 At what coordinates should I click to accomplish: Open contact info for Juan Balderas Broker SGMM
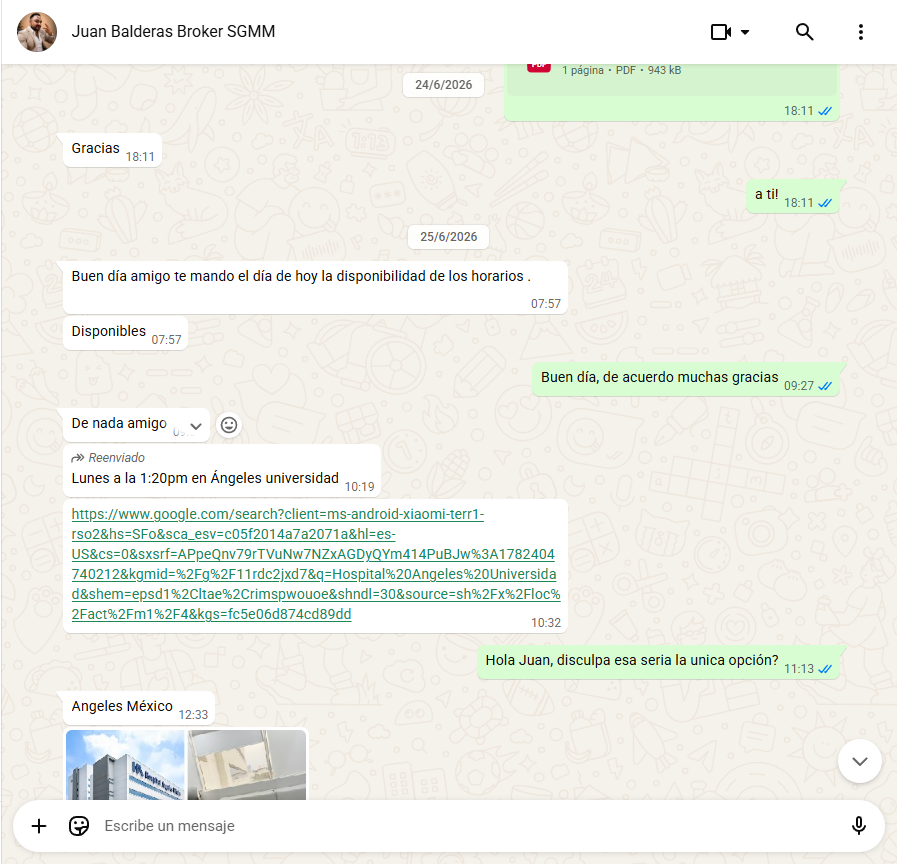pyautogui.click(x=173, y=31)
